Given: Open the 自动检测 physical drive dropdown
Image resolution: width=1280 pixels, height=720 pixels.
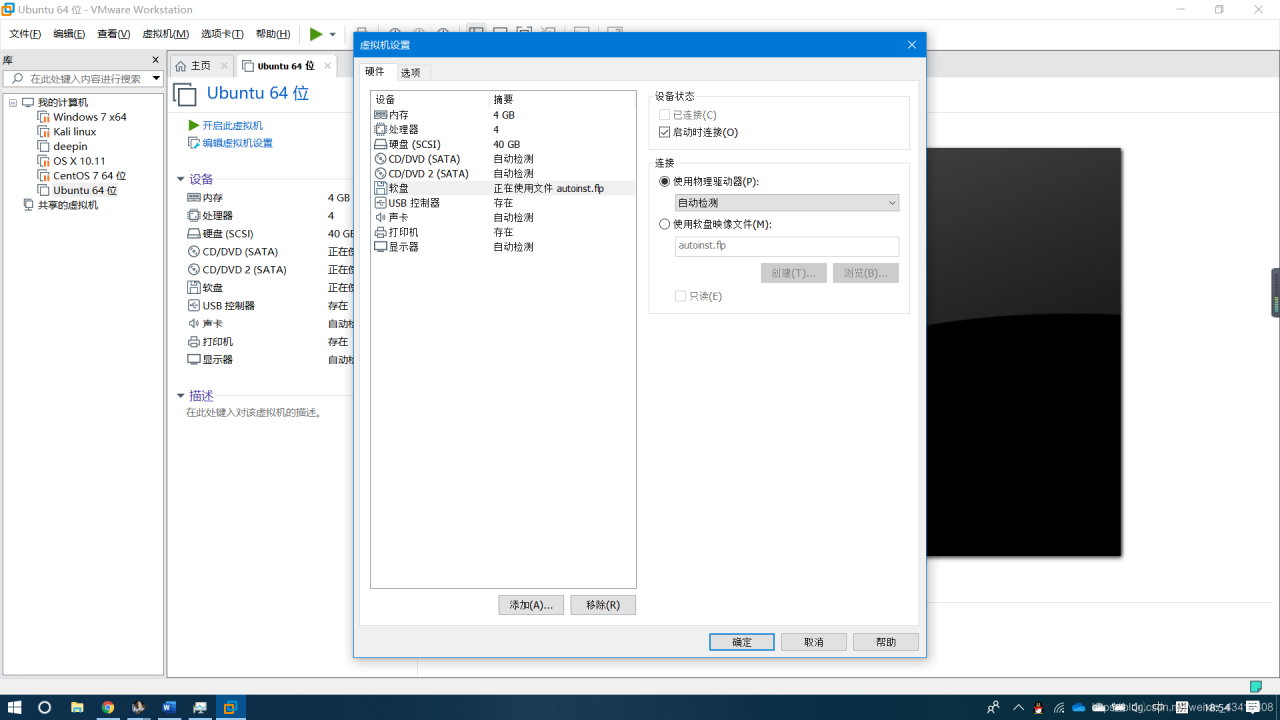Looking at the screenshot, I should click(x=787, y=203).
